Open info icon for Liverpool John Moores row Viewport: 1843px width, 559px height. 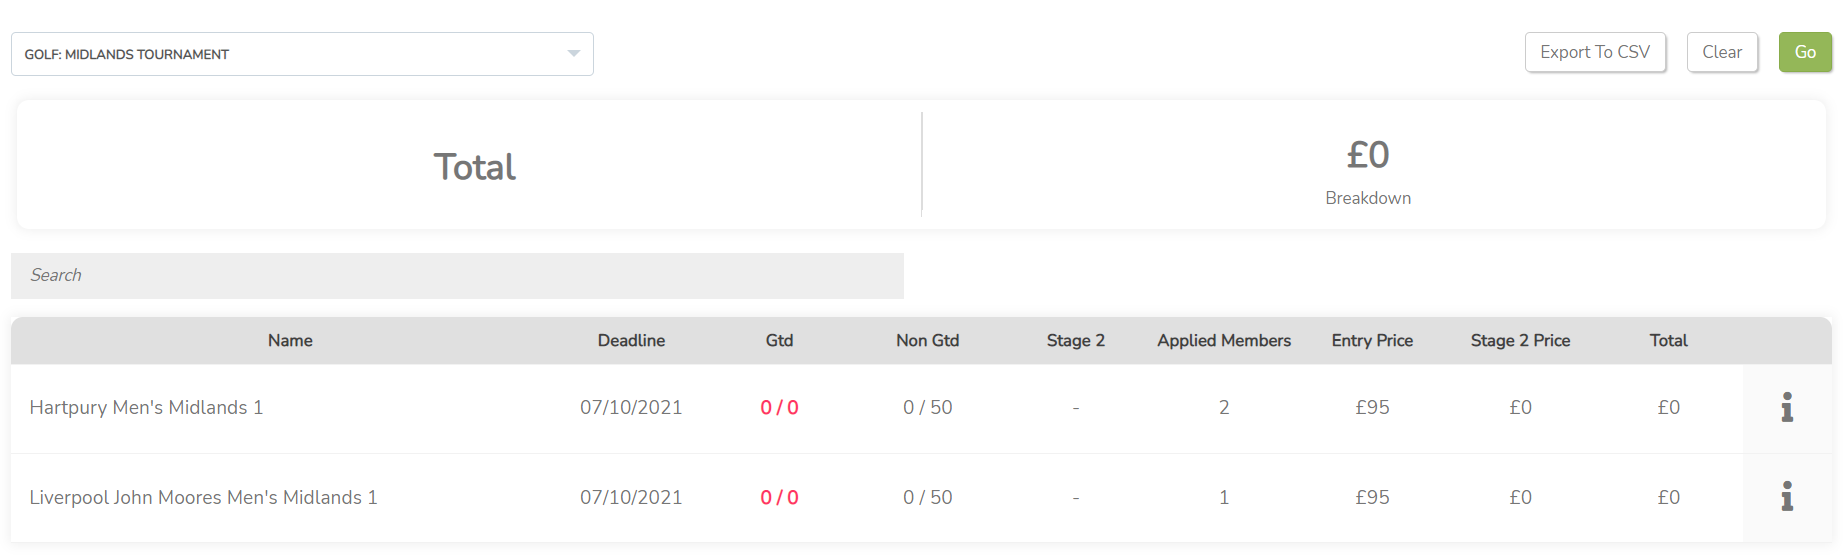pyautogui.click(x=1787, y=496)
